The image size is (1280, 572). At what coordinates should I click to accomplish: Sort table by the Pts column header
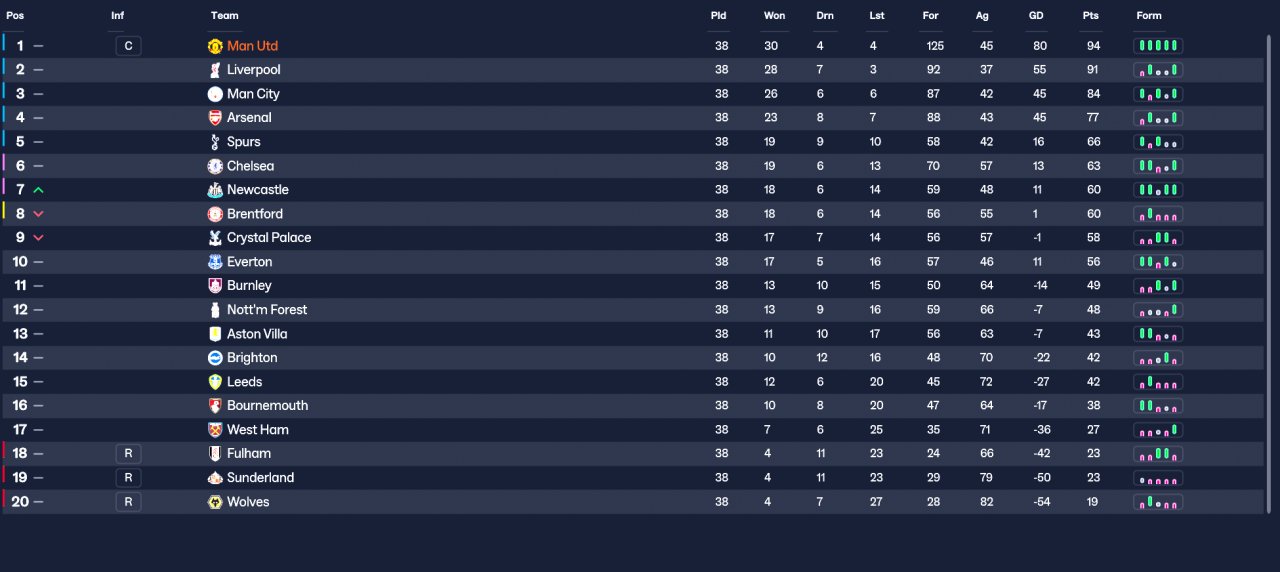pyautogui.click(x=1090, y=16)
